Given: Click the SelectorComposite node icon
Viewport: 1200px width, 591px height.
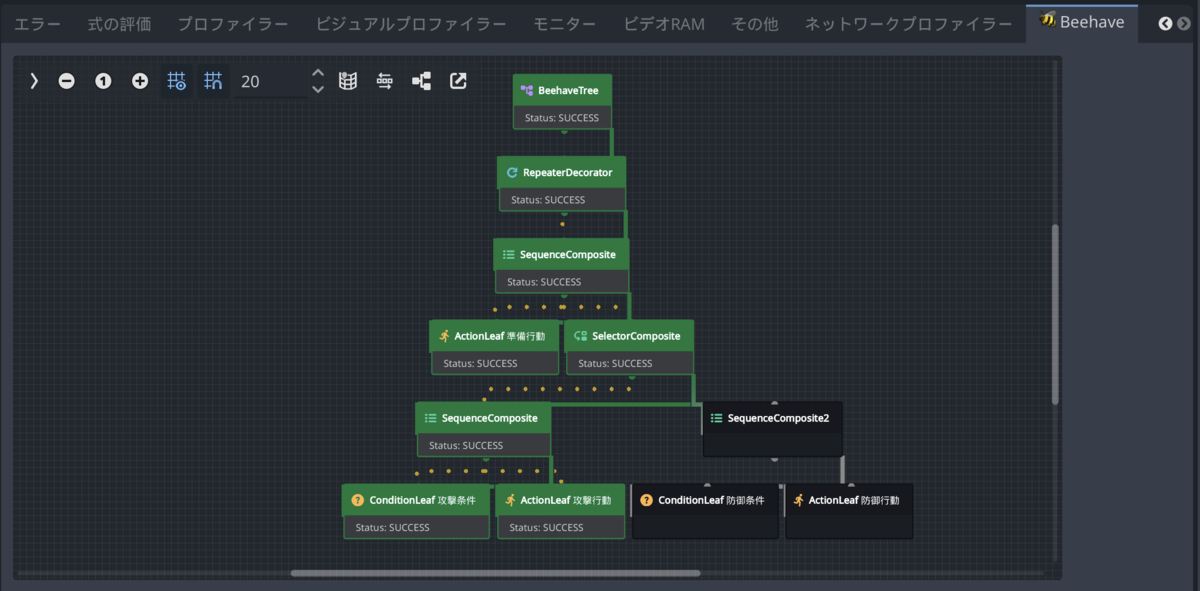Looking at the screenshot, I should tap(580, 336).
